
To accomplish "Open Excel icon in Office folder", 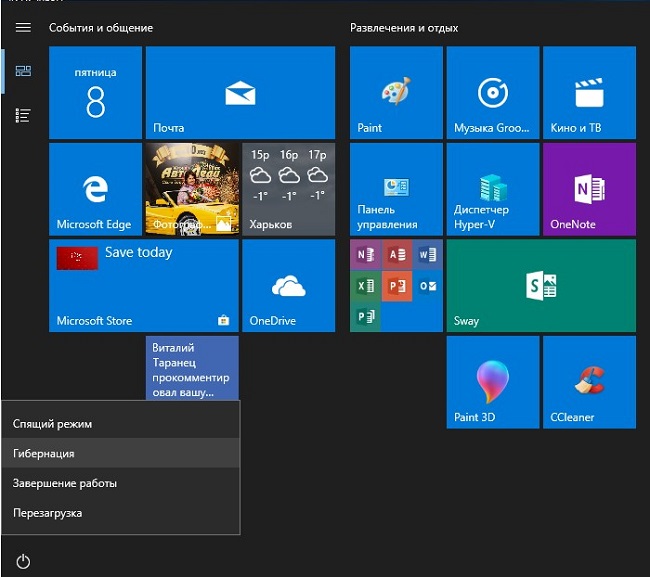I will 365,286.
